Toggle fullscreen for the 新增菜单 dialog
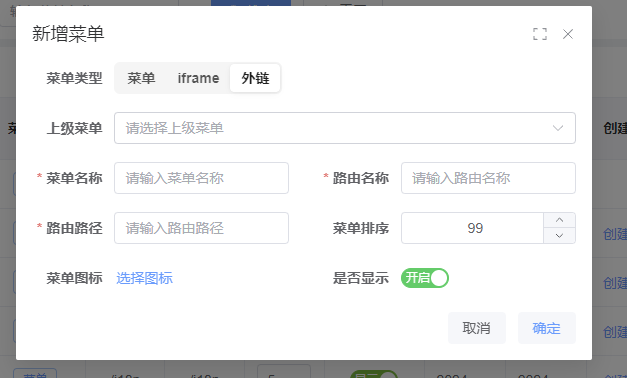627x378 pixels. 540,34
